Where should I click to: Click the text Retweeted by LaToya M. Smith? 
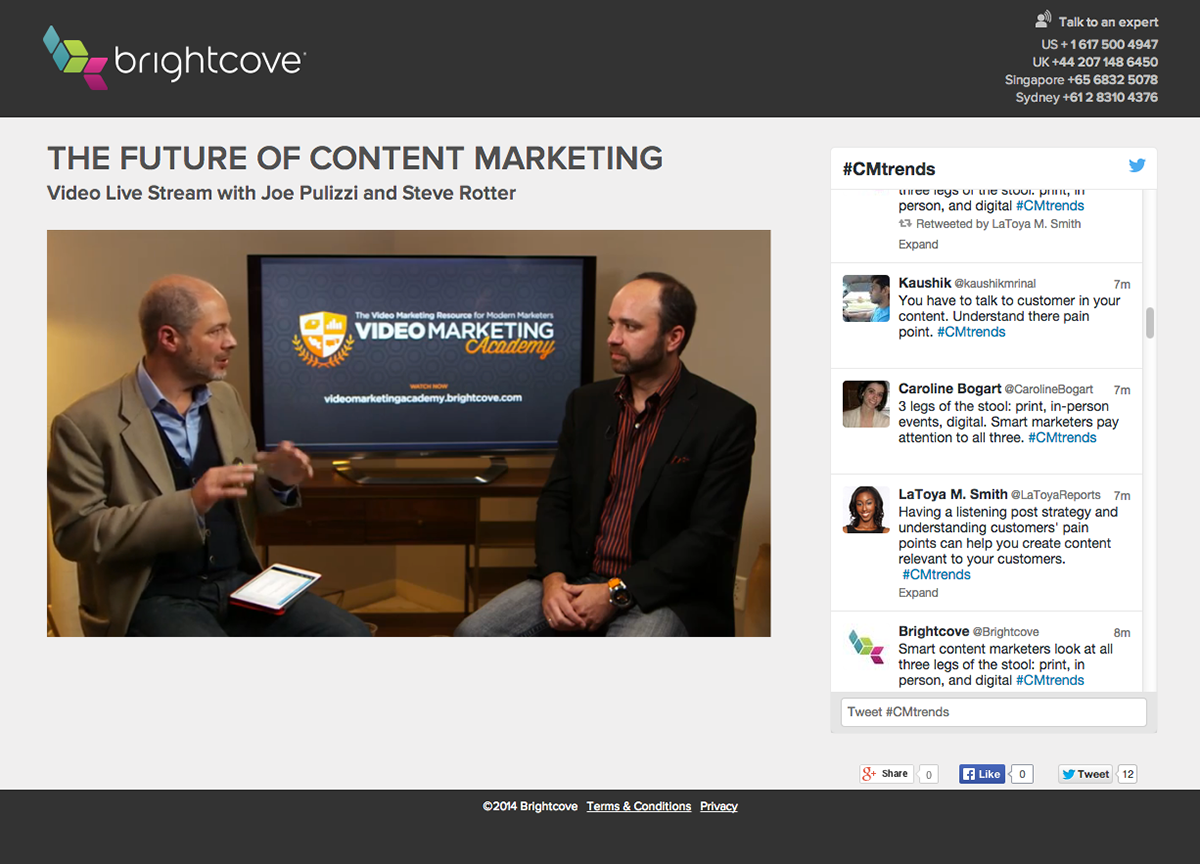click(998, 224)
